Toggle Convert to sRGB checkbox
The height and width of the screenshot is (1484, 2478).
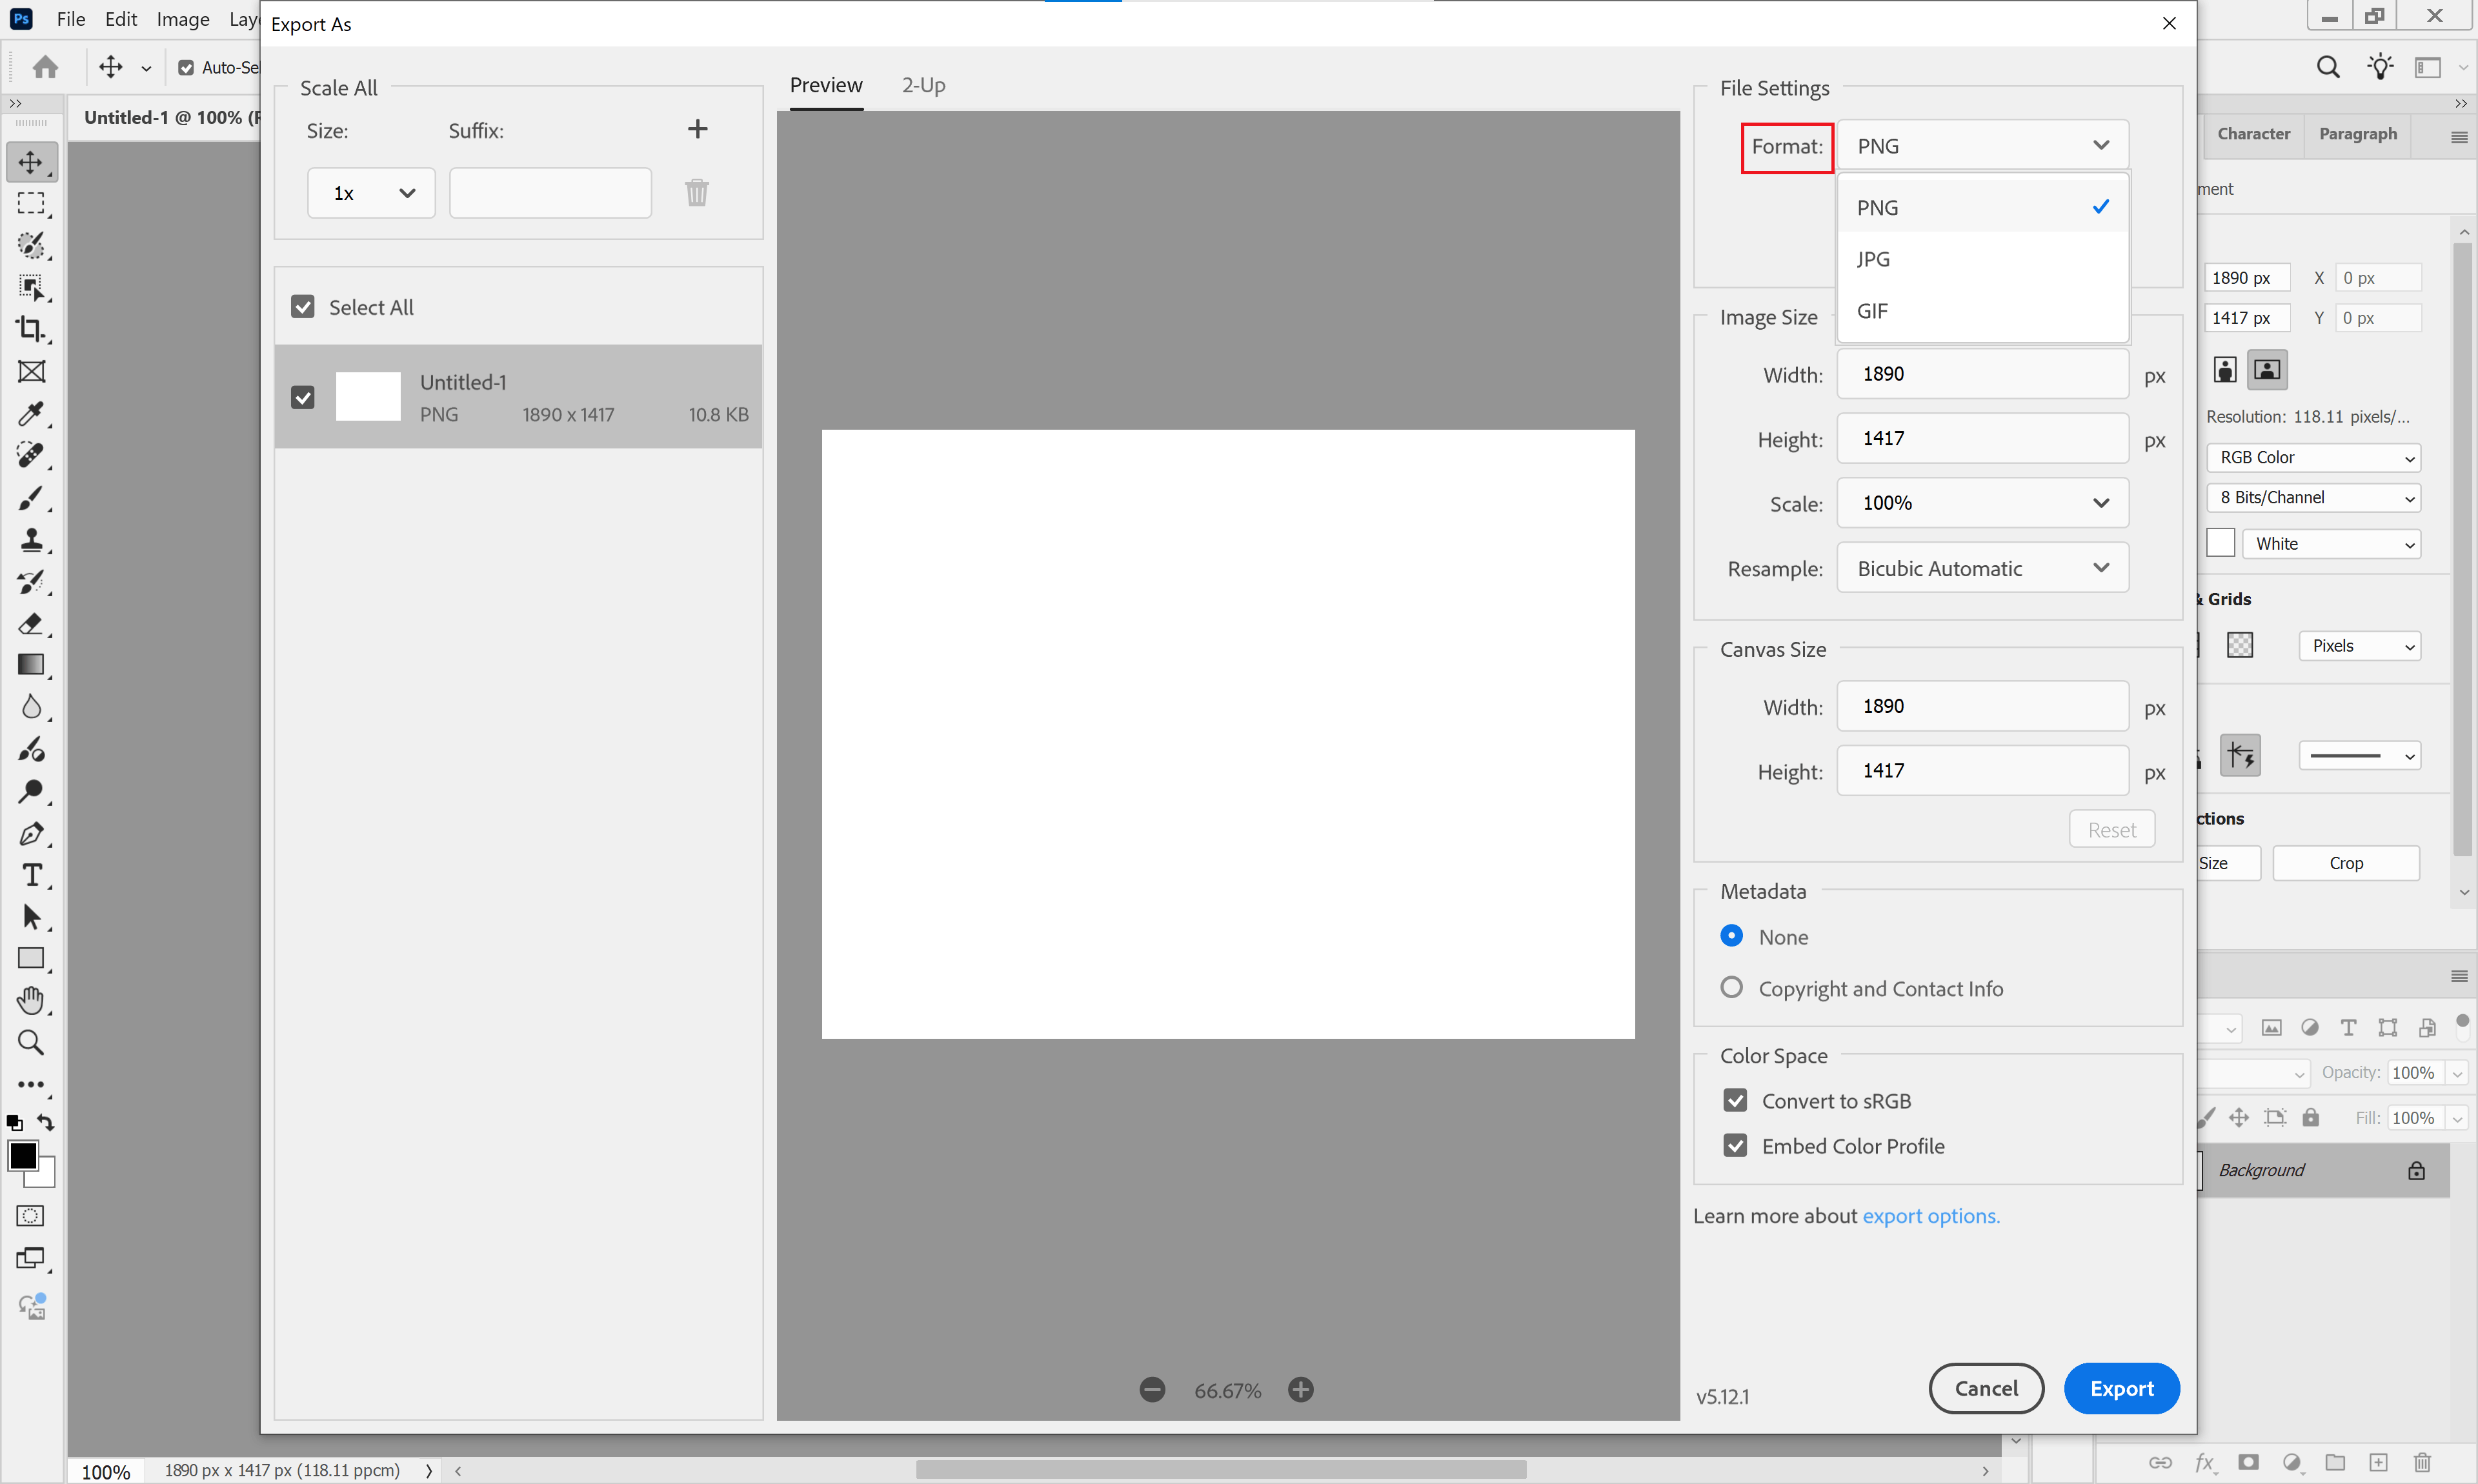[x=1735, y=1100]
